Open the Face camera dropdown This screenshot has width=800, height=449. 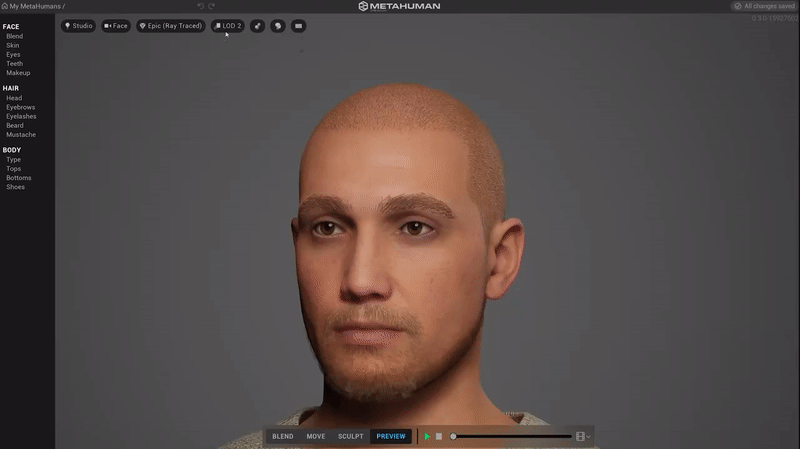coord(116,26)
